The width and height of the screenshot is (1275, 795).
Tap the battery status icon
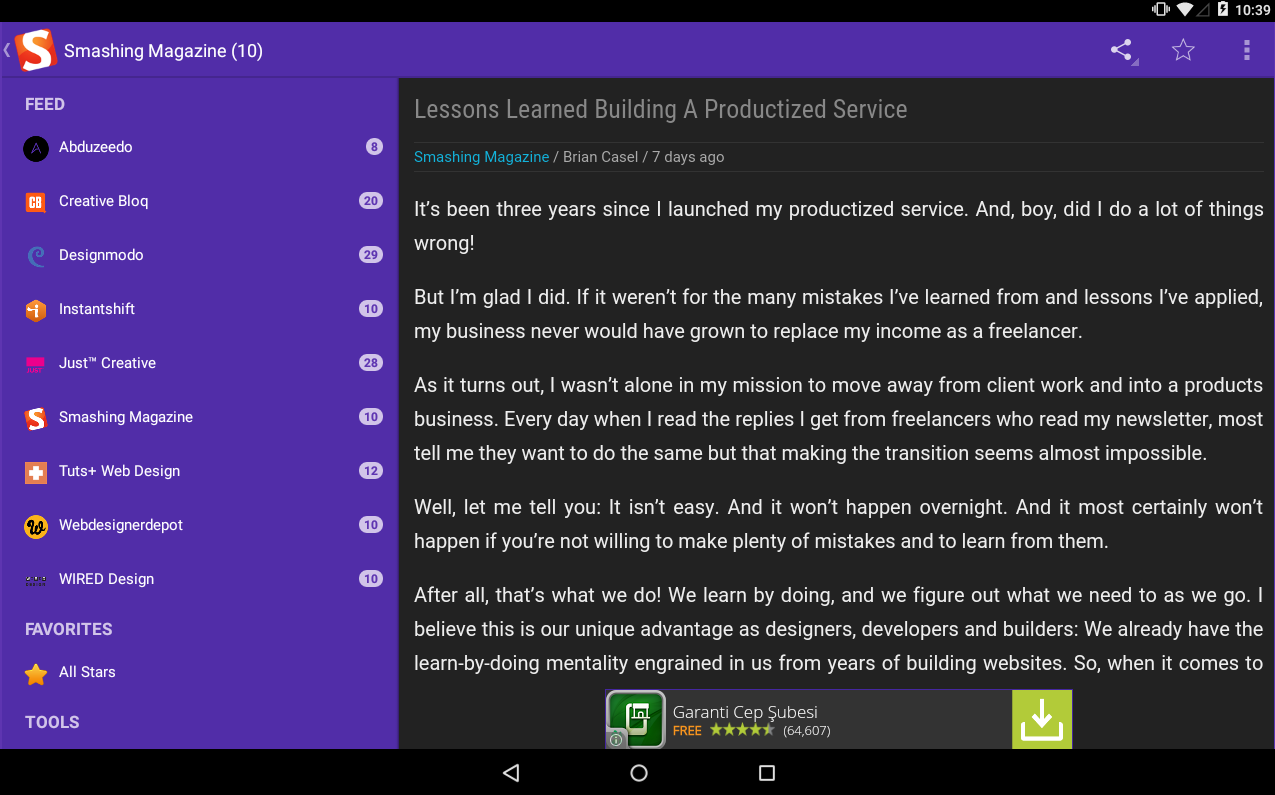[x=1222, y=10]
